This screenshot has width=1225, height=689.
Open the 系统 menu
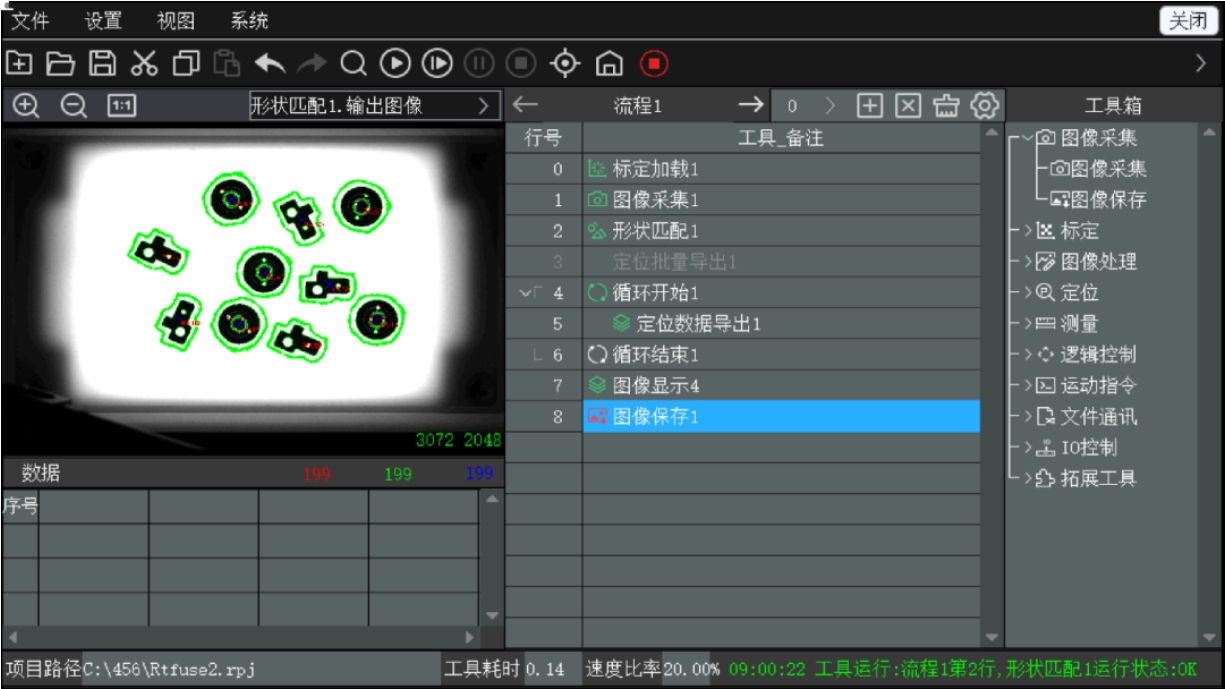249,20
